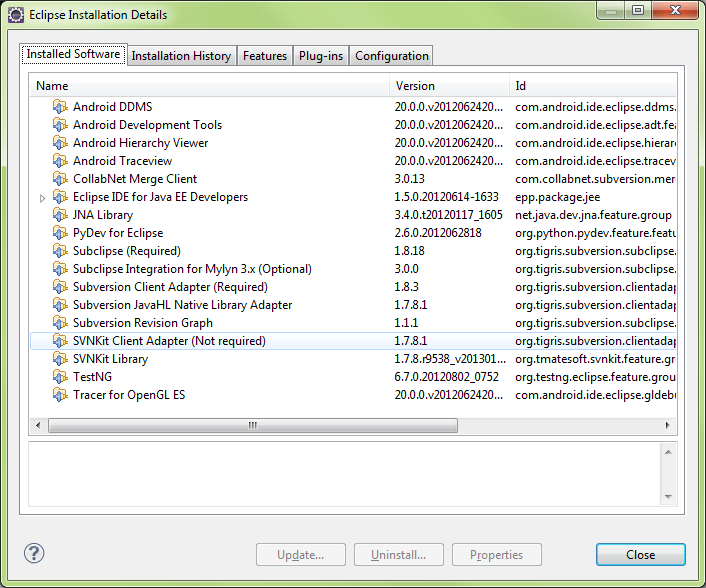Click the Subclipse (Required) feature icon
Viewport: 706px width, 588px height.
[x=60, y=251]
